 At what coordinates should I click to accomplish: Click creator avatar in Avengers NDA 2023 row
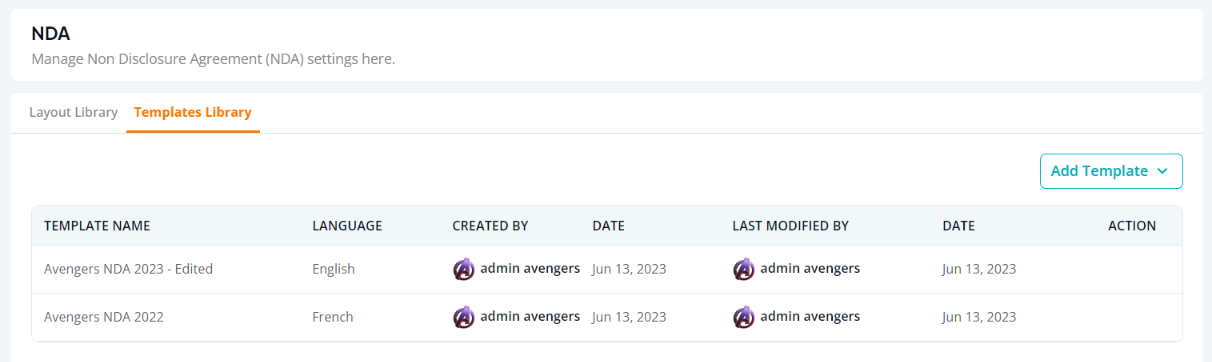(464, 269)
